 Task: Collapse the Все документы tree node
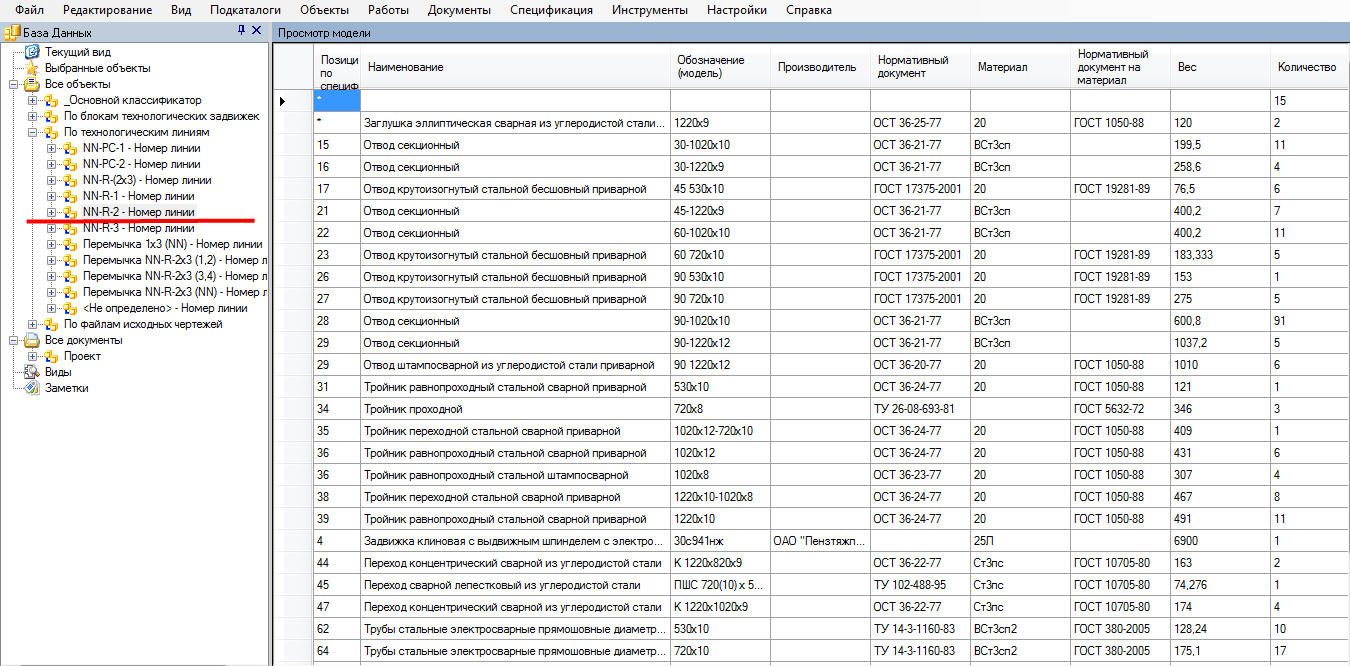point(14,340)
